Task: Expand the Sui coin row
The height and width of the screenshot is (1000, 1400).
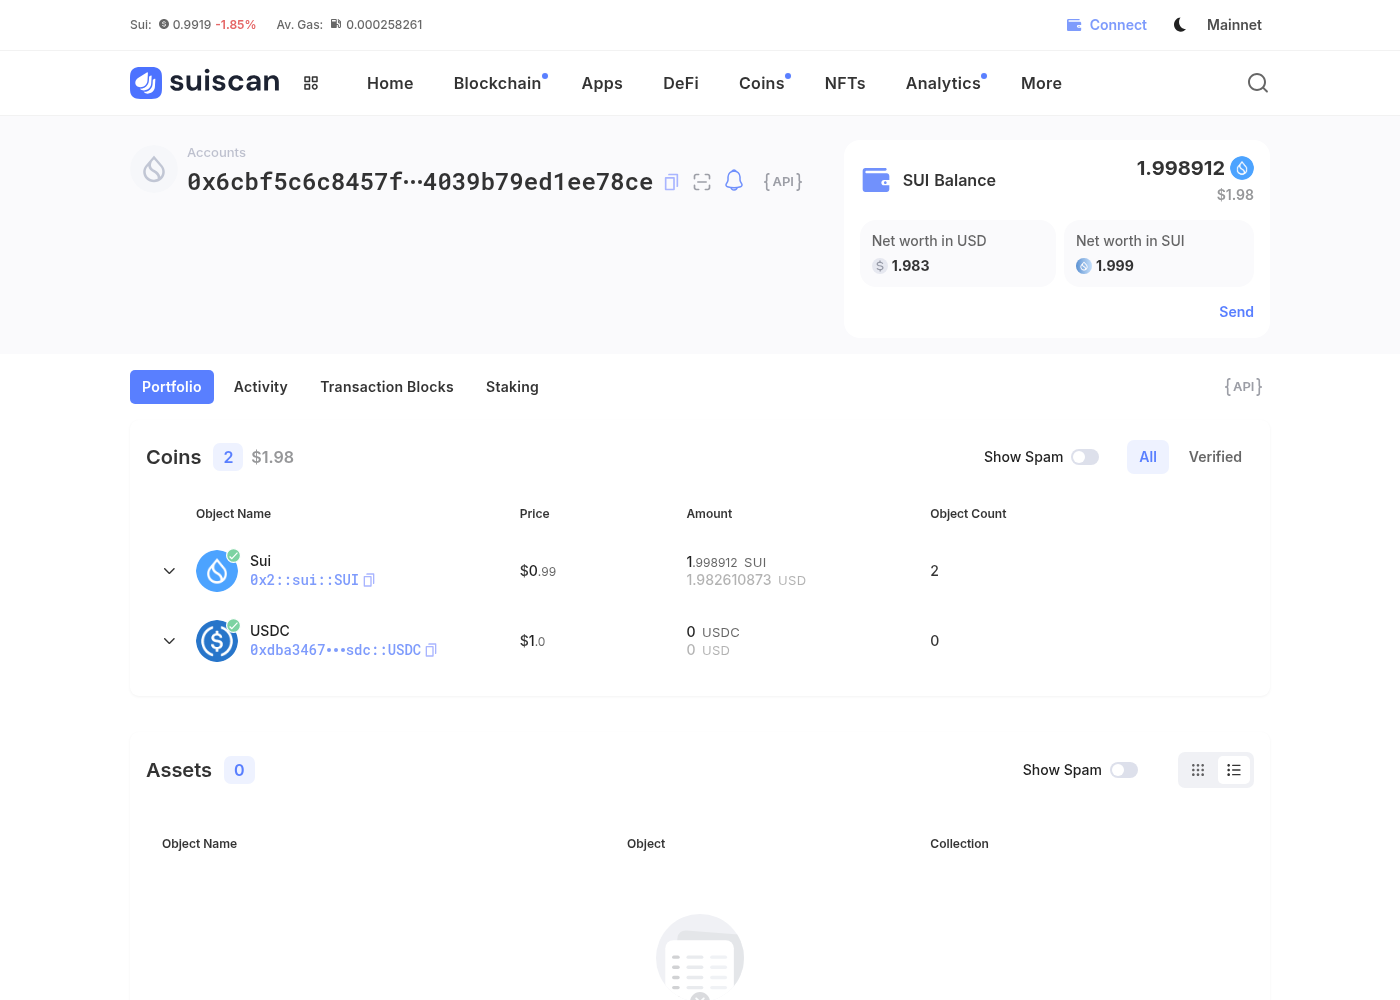Action: click(169, 571)
